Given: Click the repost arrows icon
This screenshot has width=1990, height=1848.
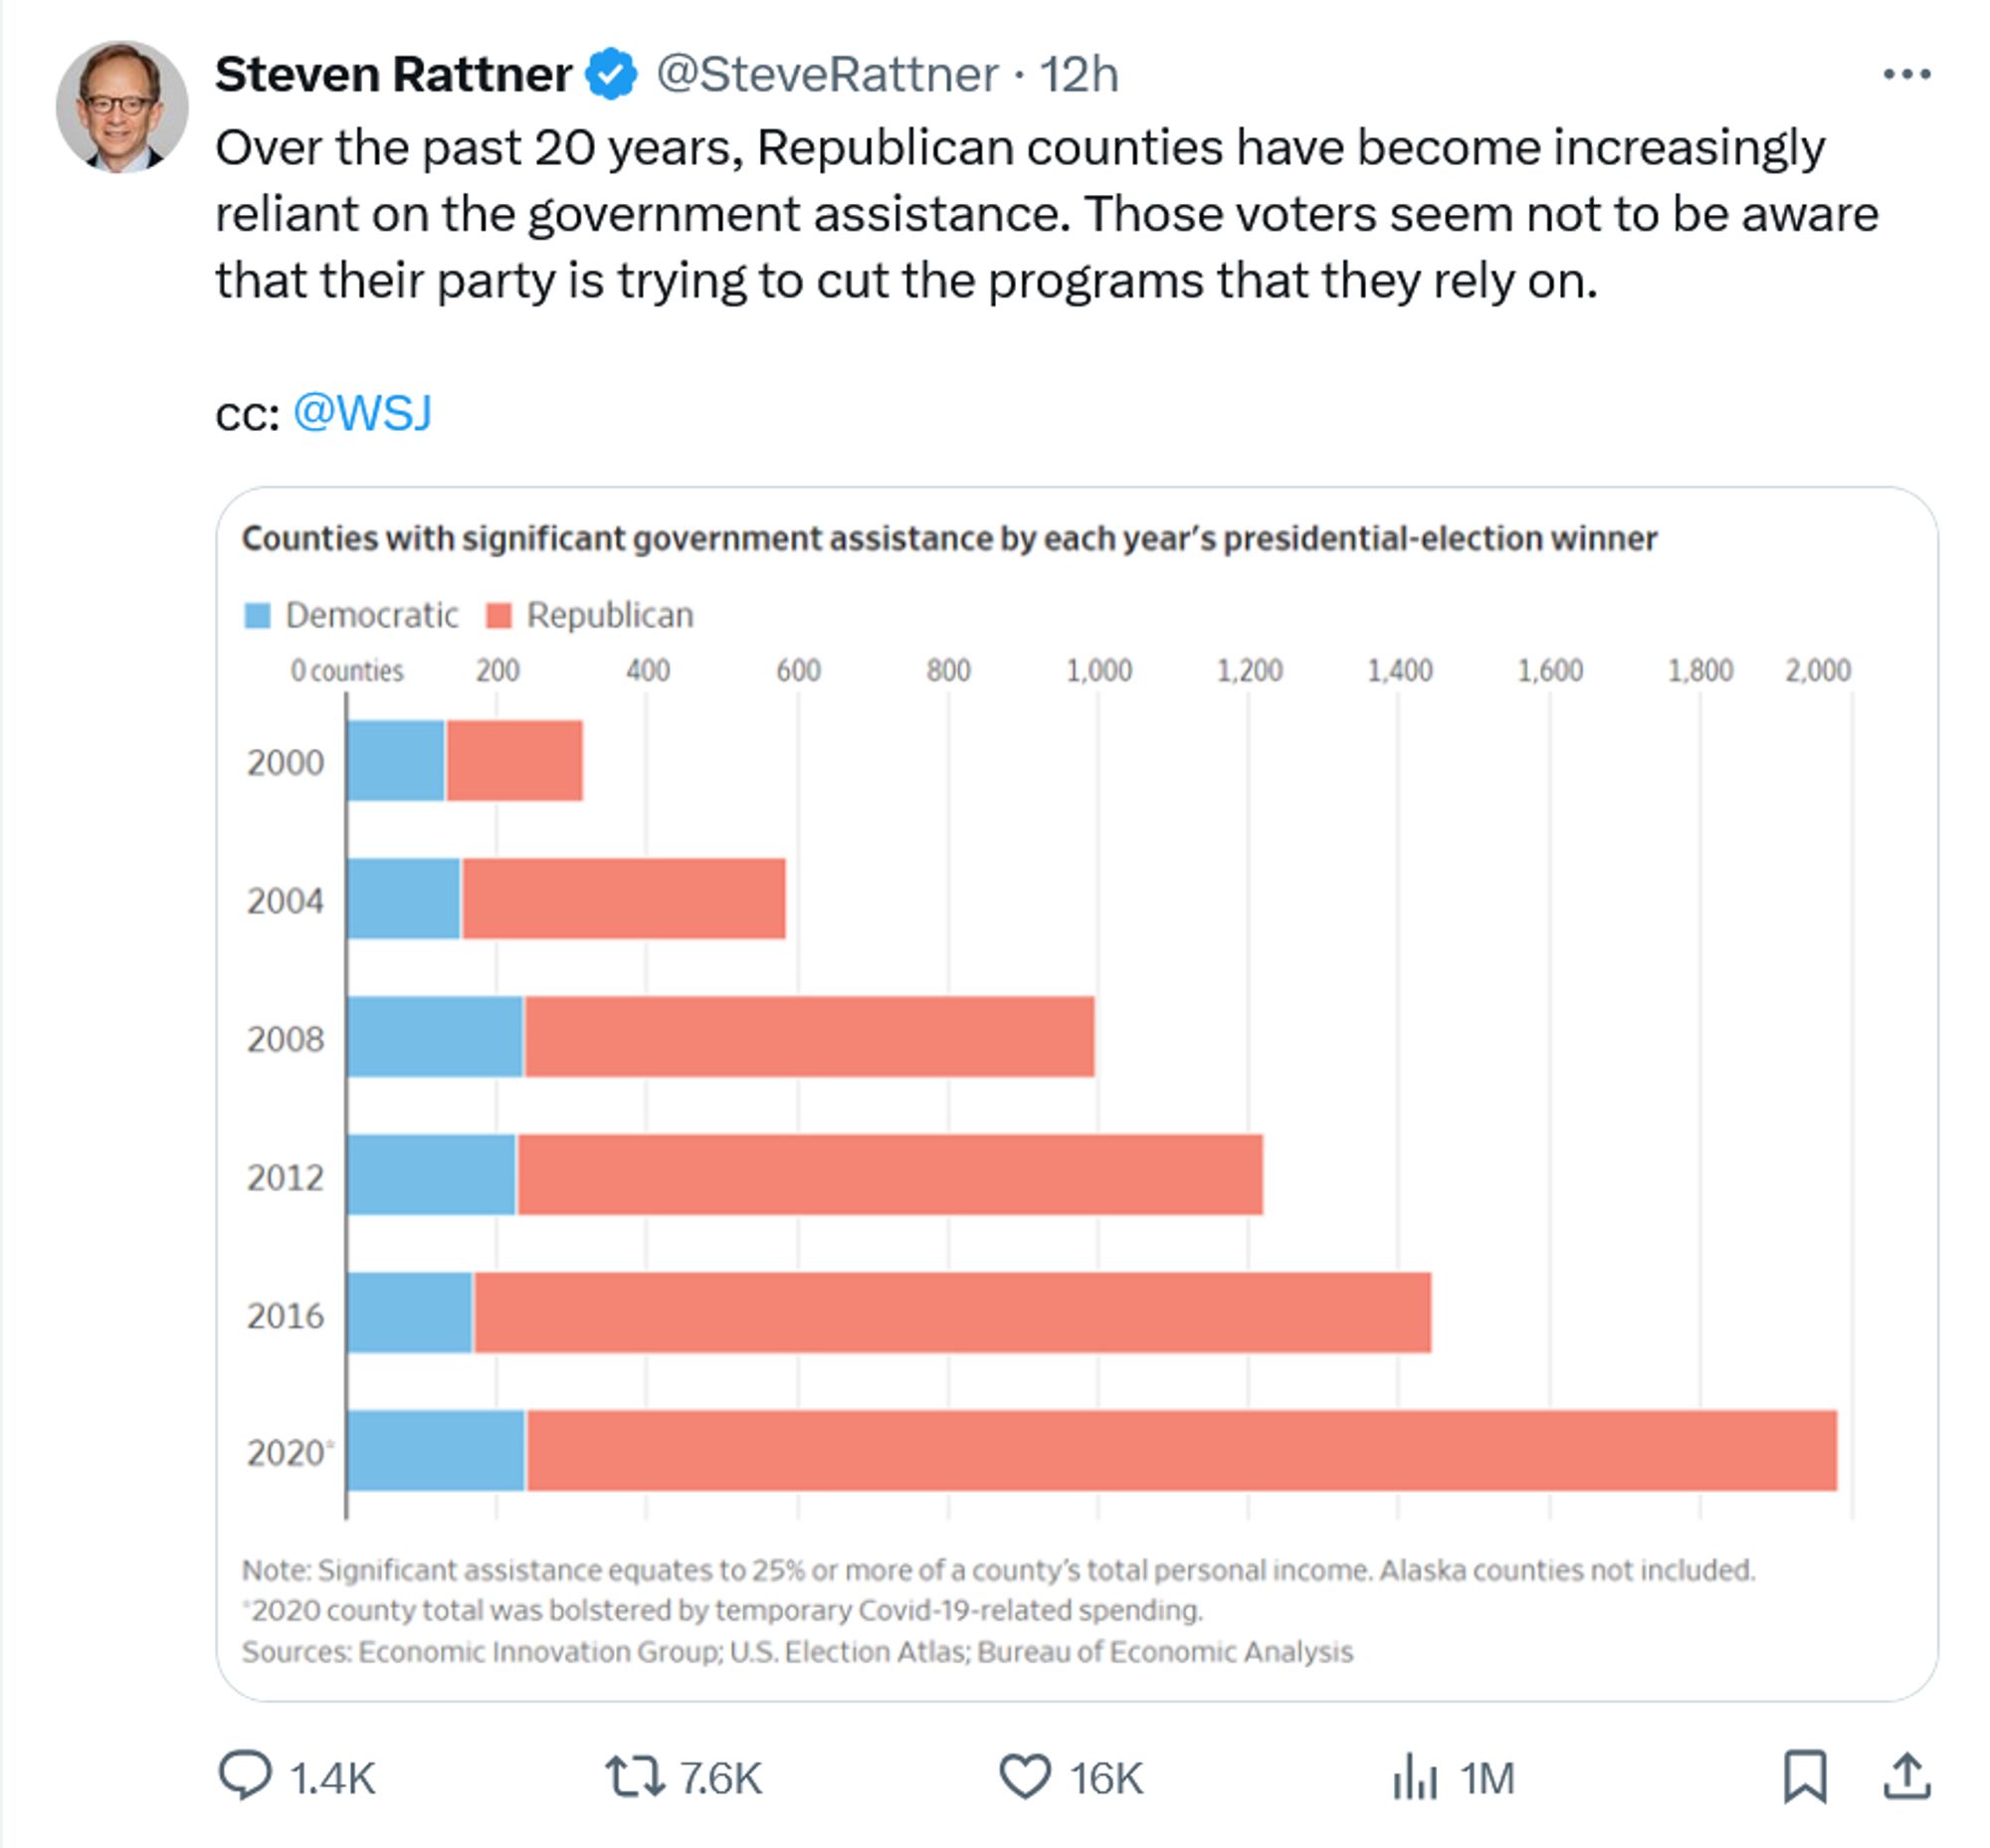Looking at the screenshot, I should point(634,1777).
